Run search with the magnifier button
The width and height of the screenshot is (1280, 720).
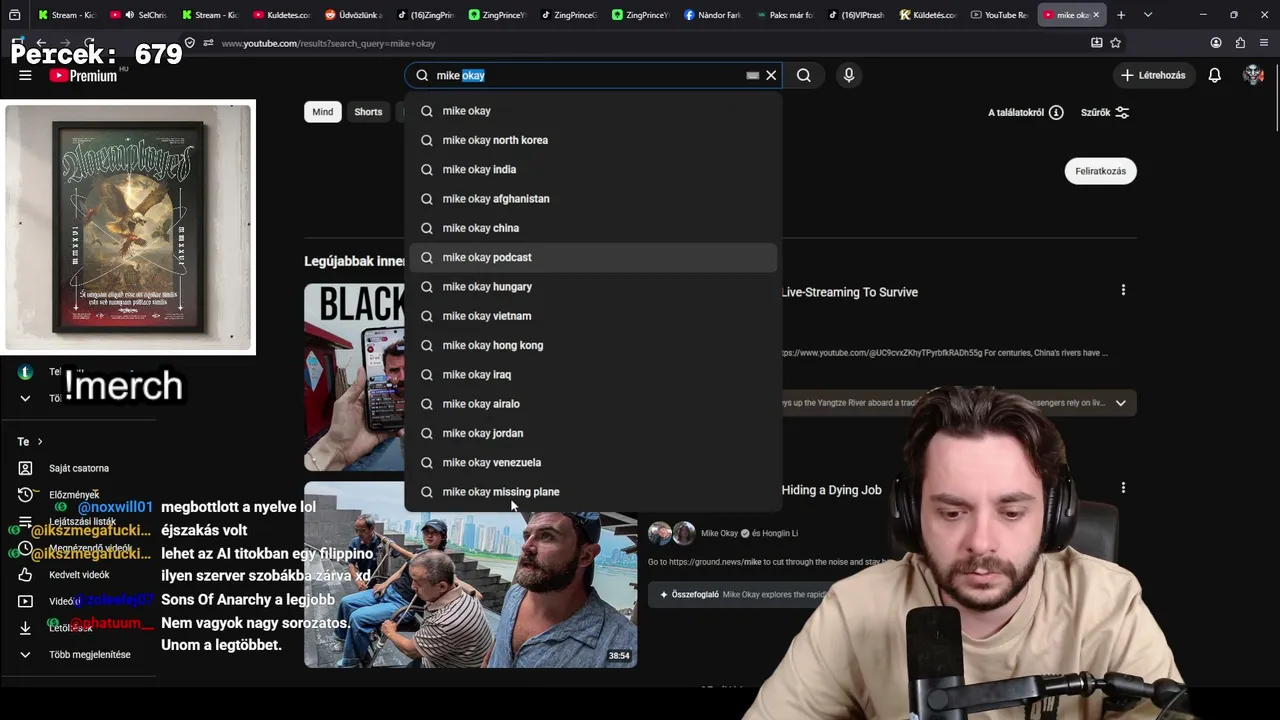(x=804, y=75)
